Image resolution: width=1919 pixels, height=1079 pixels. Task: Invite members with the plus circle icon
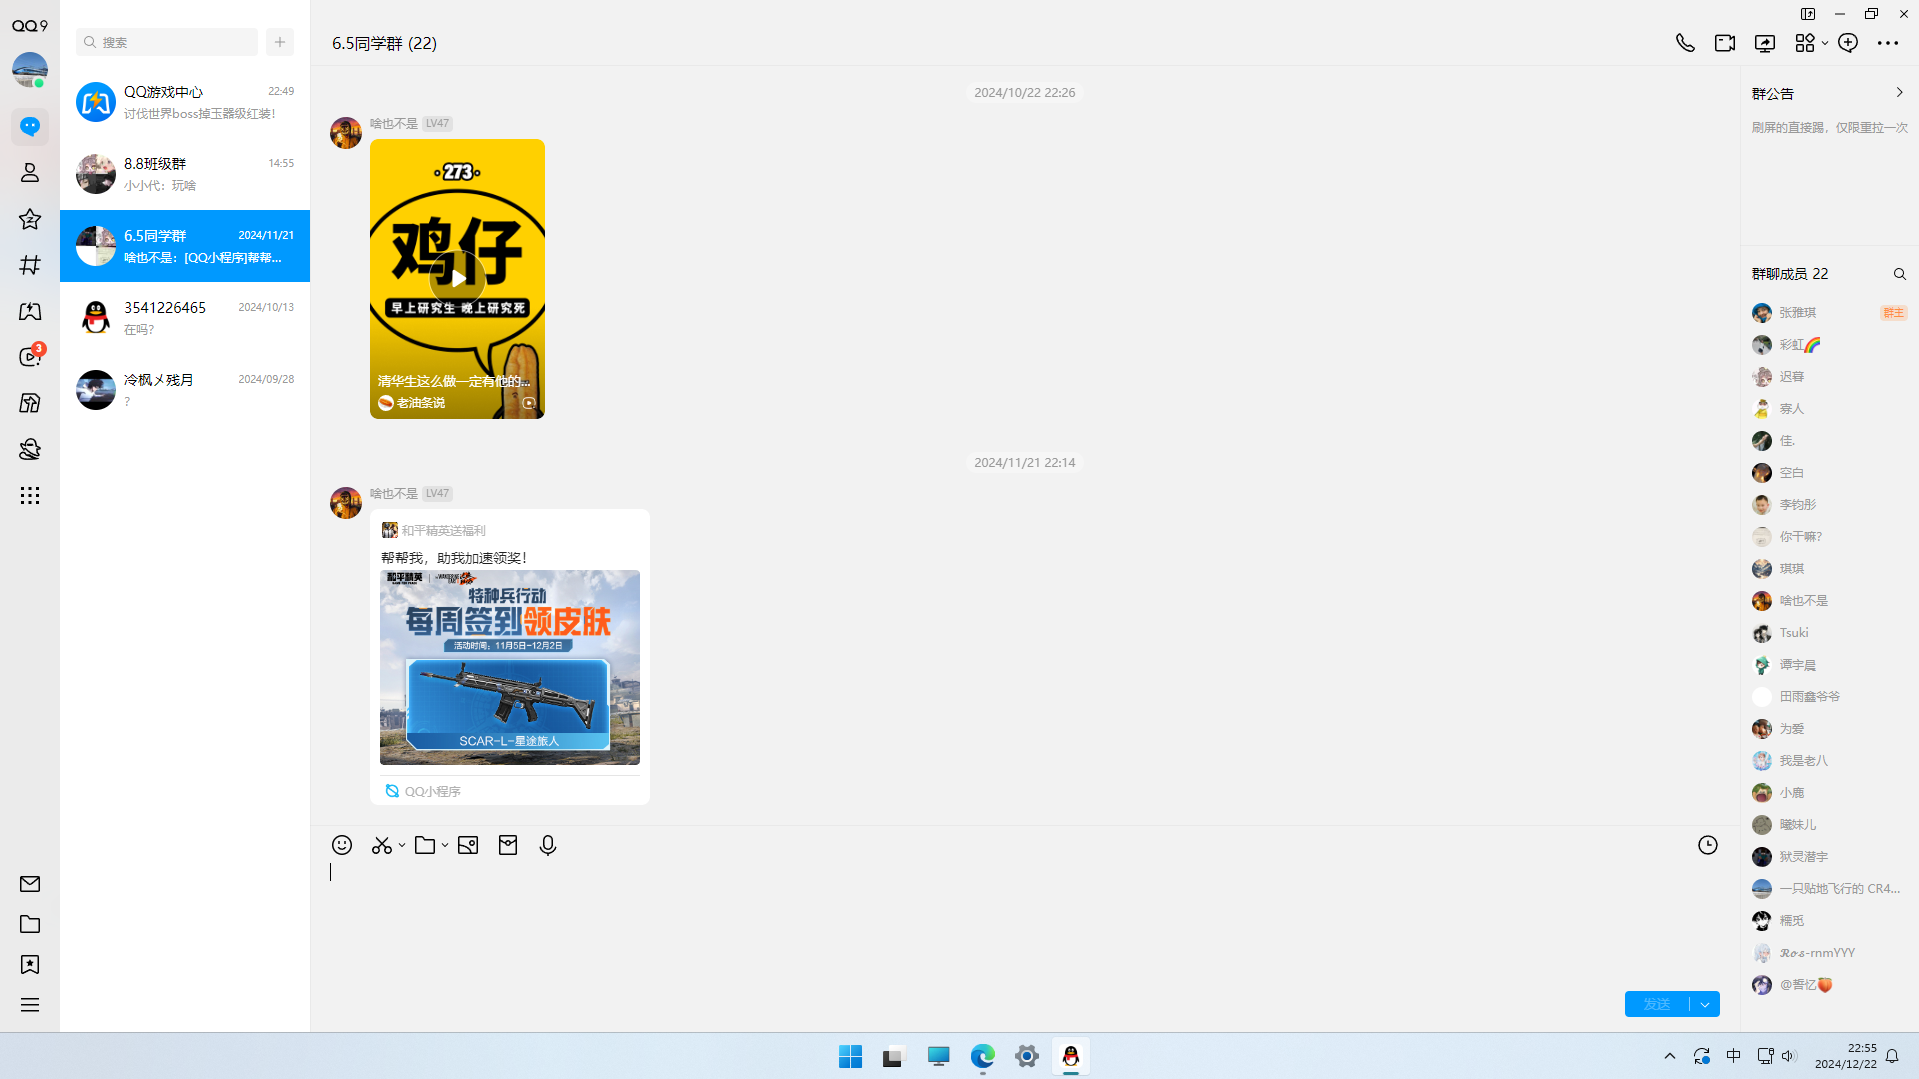point(1848,43)
